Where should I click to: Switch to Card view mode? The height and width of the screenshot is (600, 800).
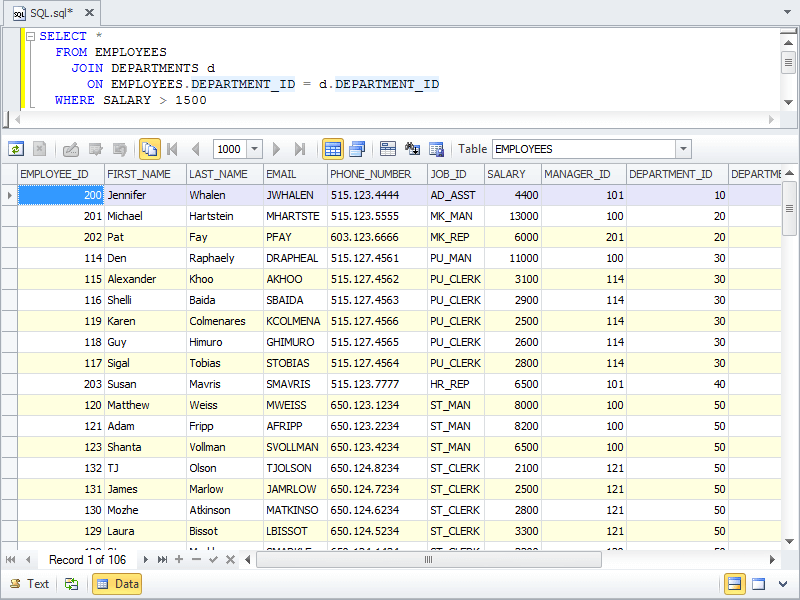point(357,149)
